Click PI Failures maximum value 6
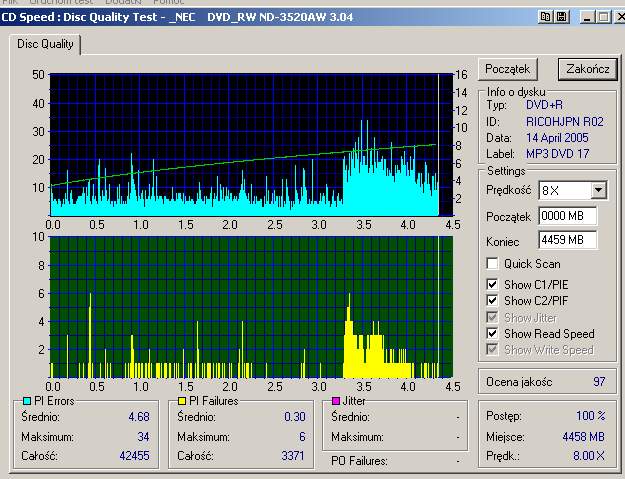Viewport: 625px width, 479px height. (302, 437)
